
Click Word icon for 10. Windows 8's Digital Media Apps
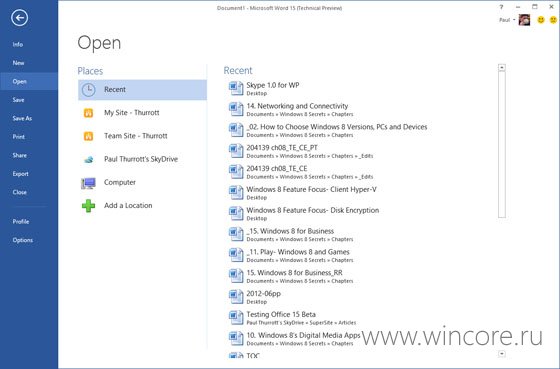236,338
